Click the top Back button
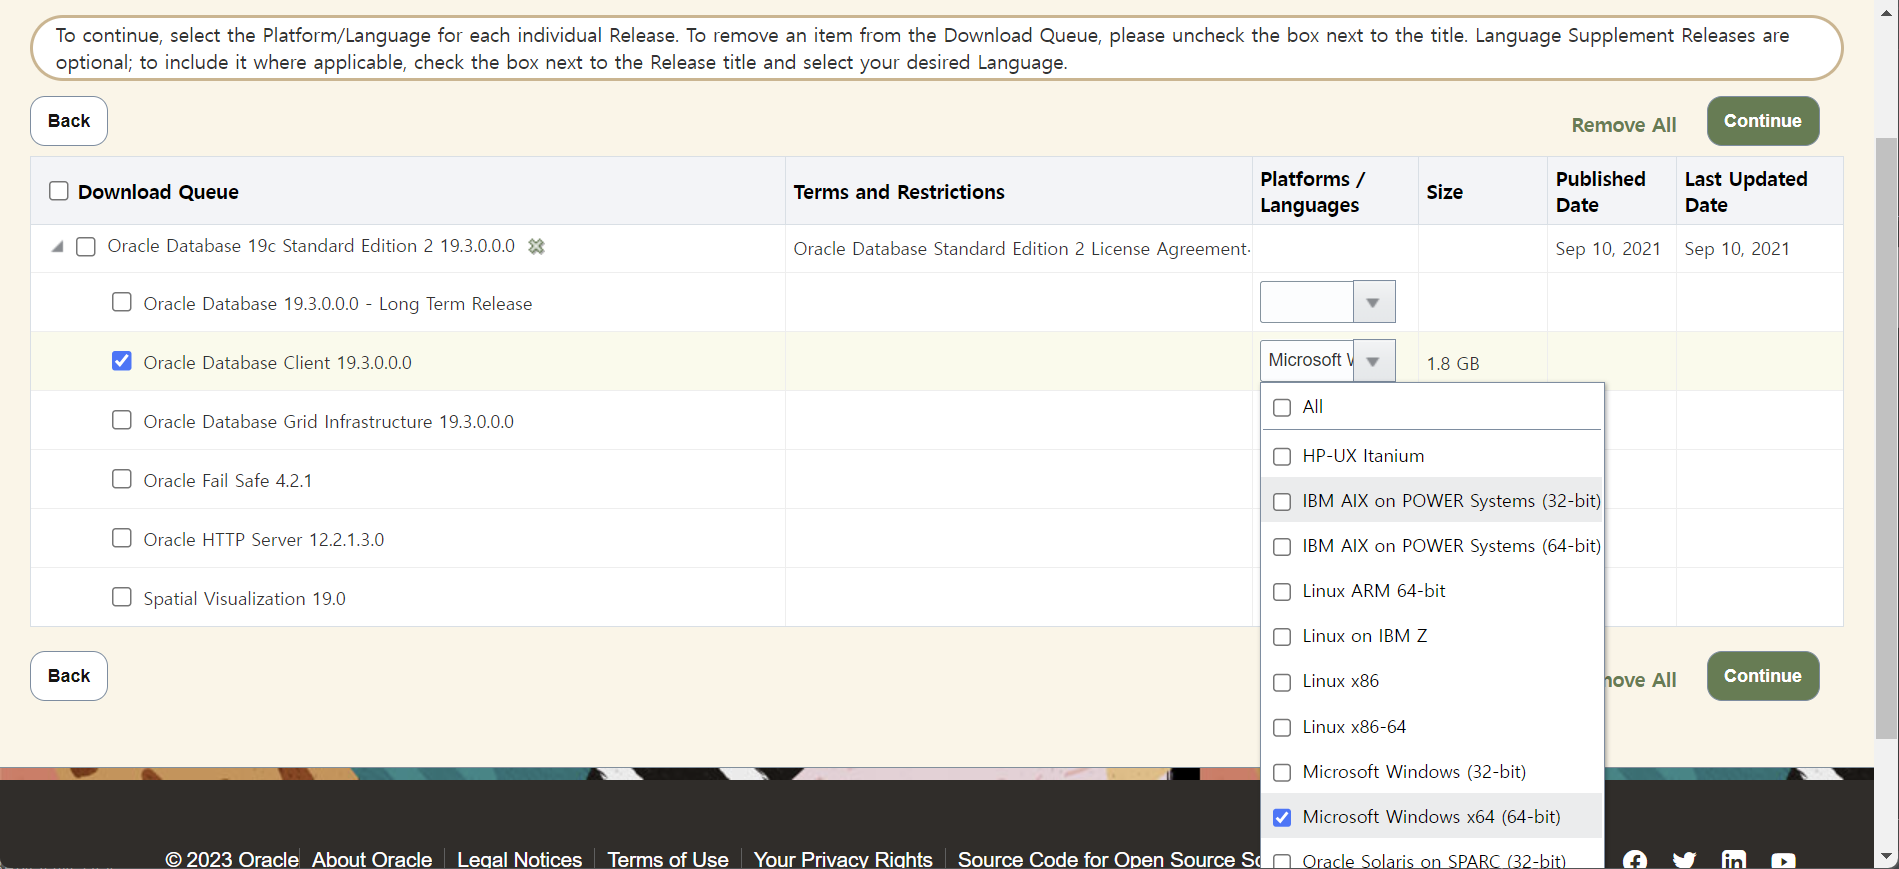 (69, 121)
